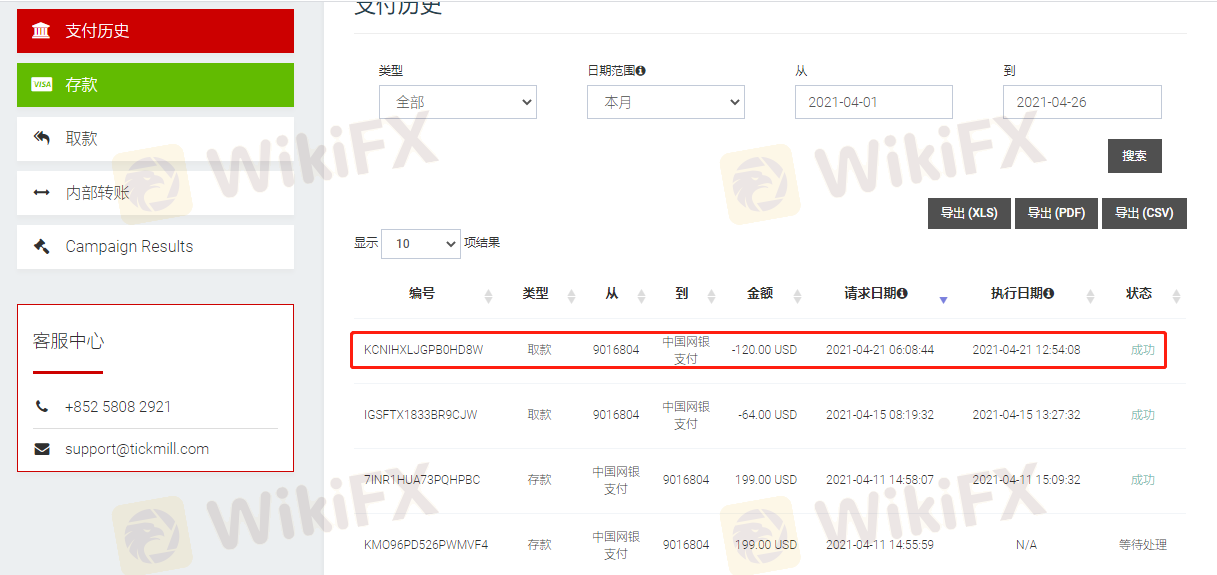Toggle 请求日期 descending sort arrow

[943, 299]
